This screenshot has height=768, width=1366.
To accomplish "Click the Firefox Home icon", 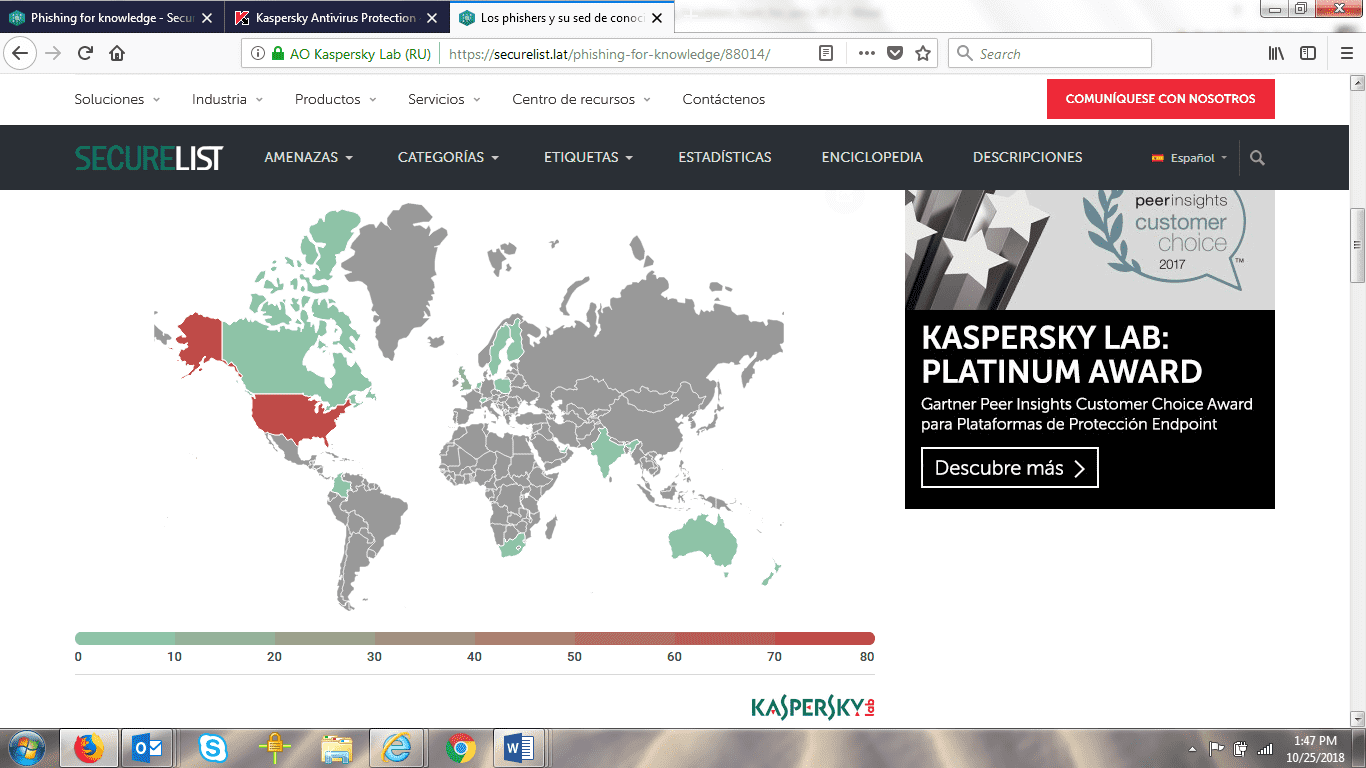I will tap(117, 54).
